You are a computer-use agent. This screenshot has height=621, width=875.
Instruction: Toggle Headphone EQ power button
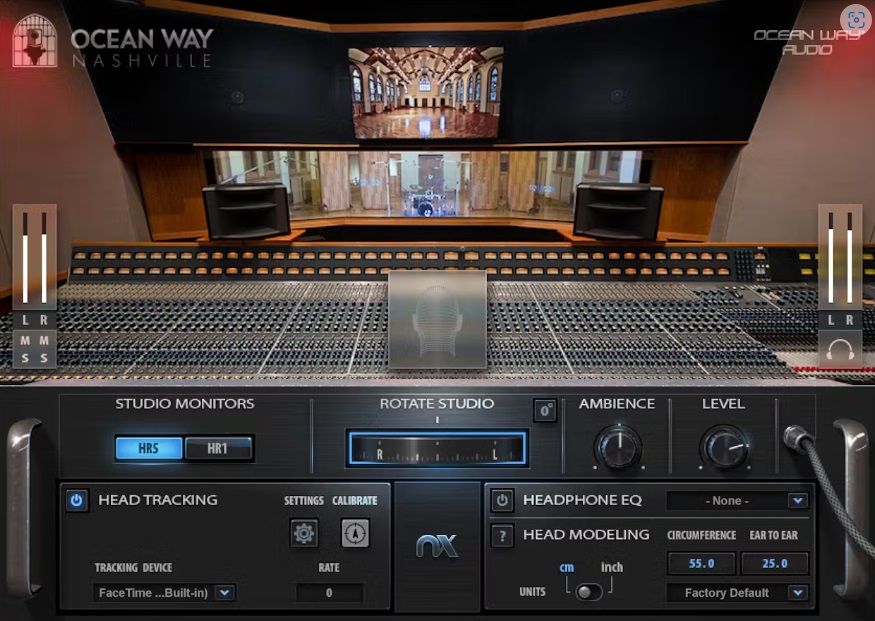point(503,500)
